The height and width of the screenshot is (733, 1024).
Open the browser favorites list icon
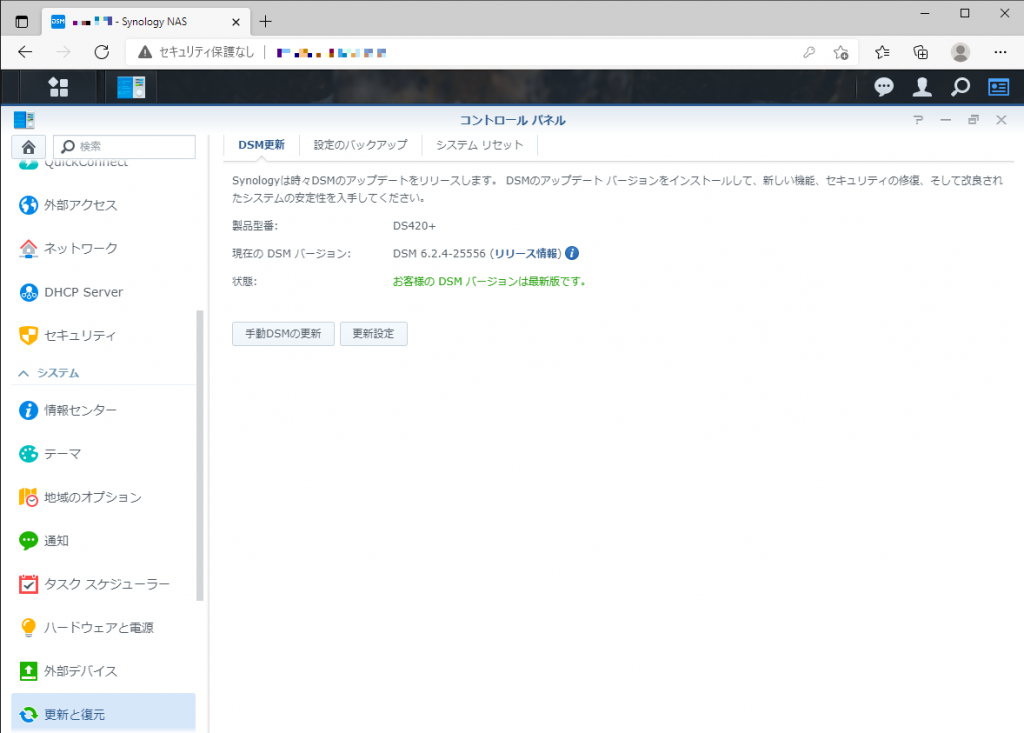tap(882, 52)
